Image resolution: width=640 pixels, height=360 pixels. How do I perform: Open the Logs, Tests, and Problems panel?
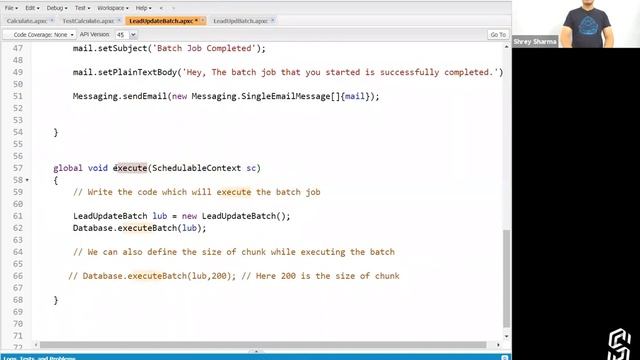point(40,358)
